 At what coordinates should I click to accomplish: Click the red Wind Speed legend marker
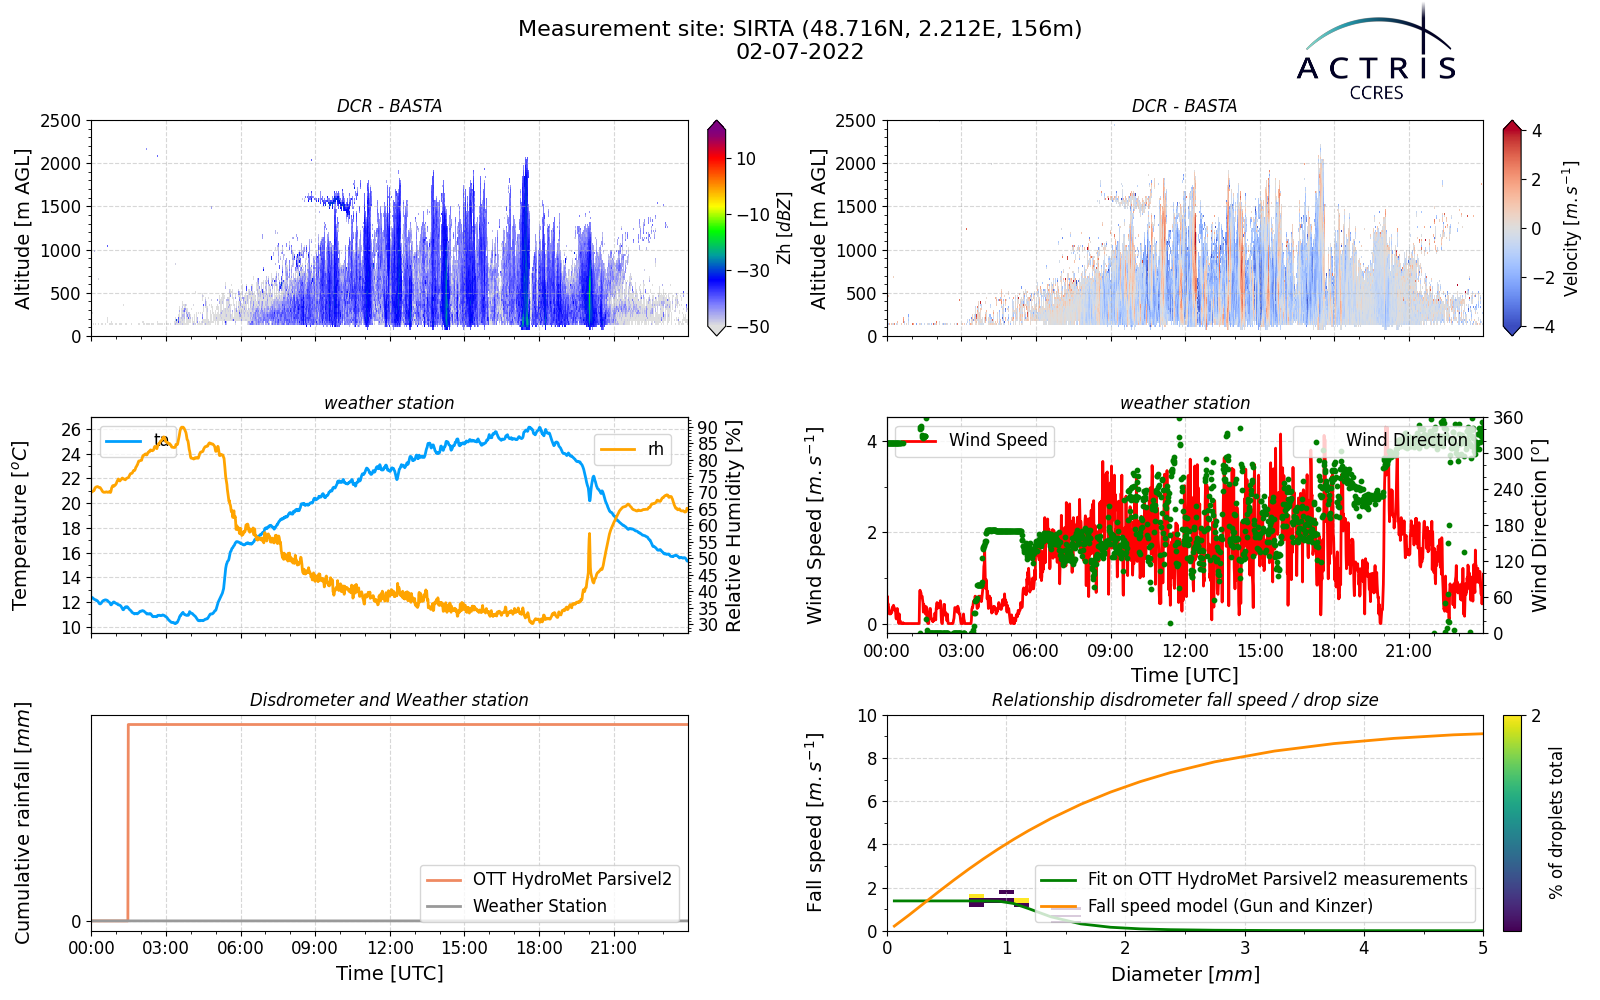click(920, 440)
